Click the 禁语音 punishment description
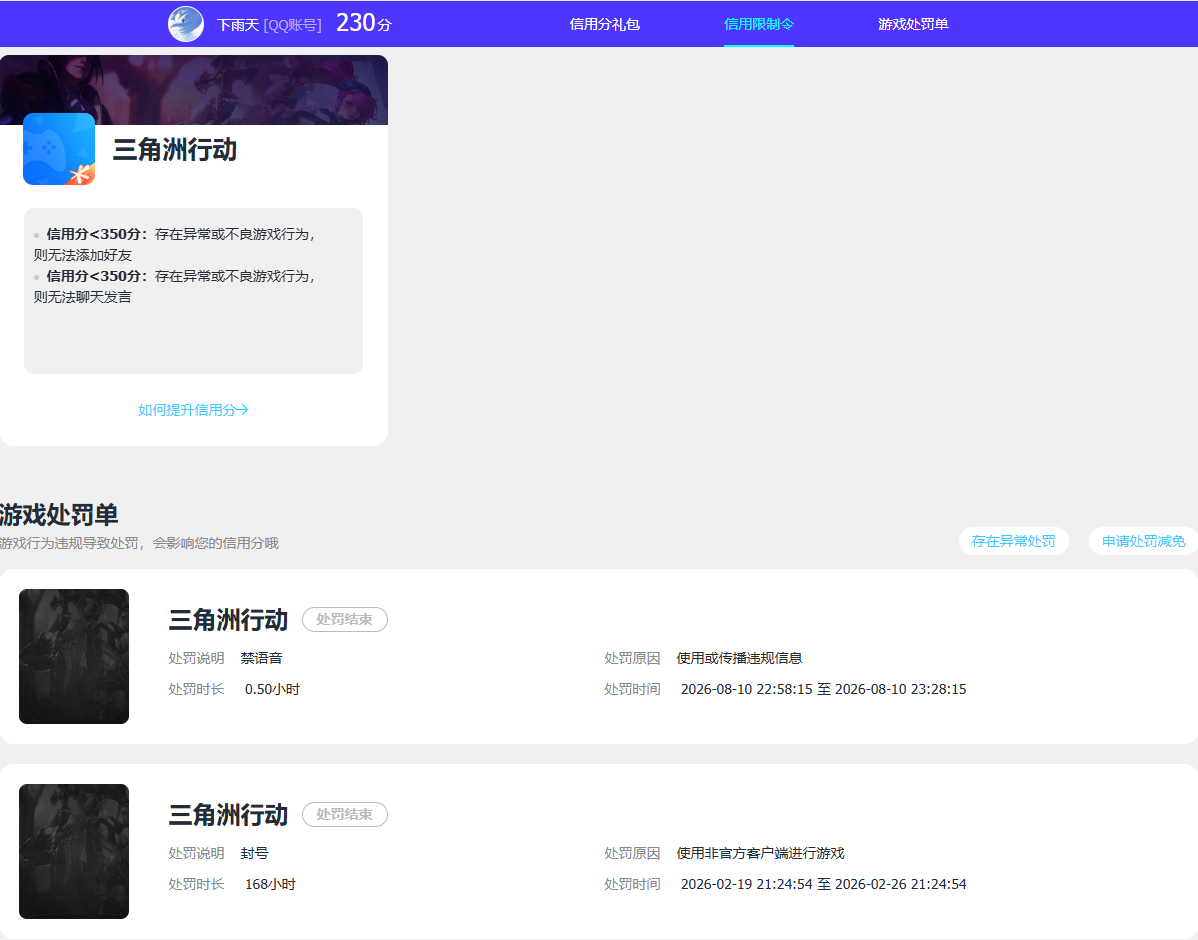Image resolution: width=1198 pixels, height=940 pixels. 261,658
